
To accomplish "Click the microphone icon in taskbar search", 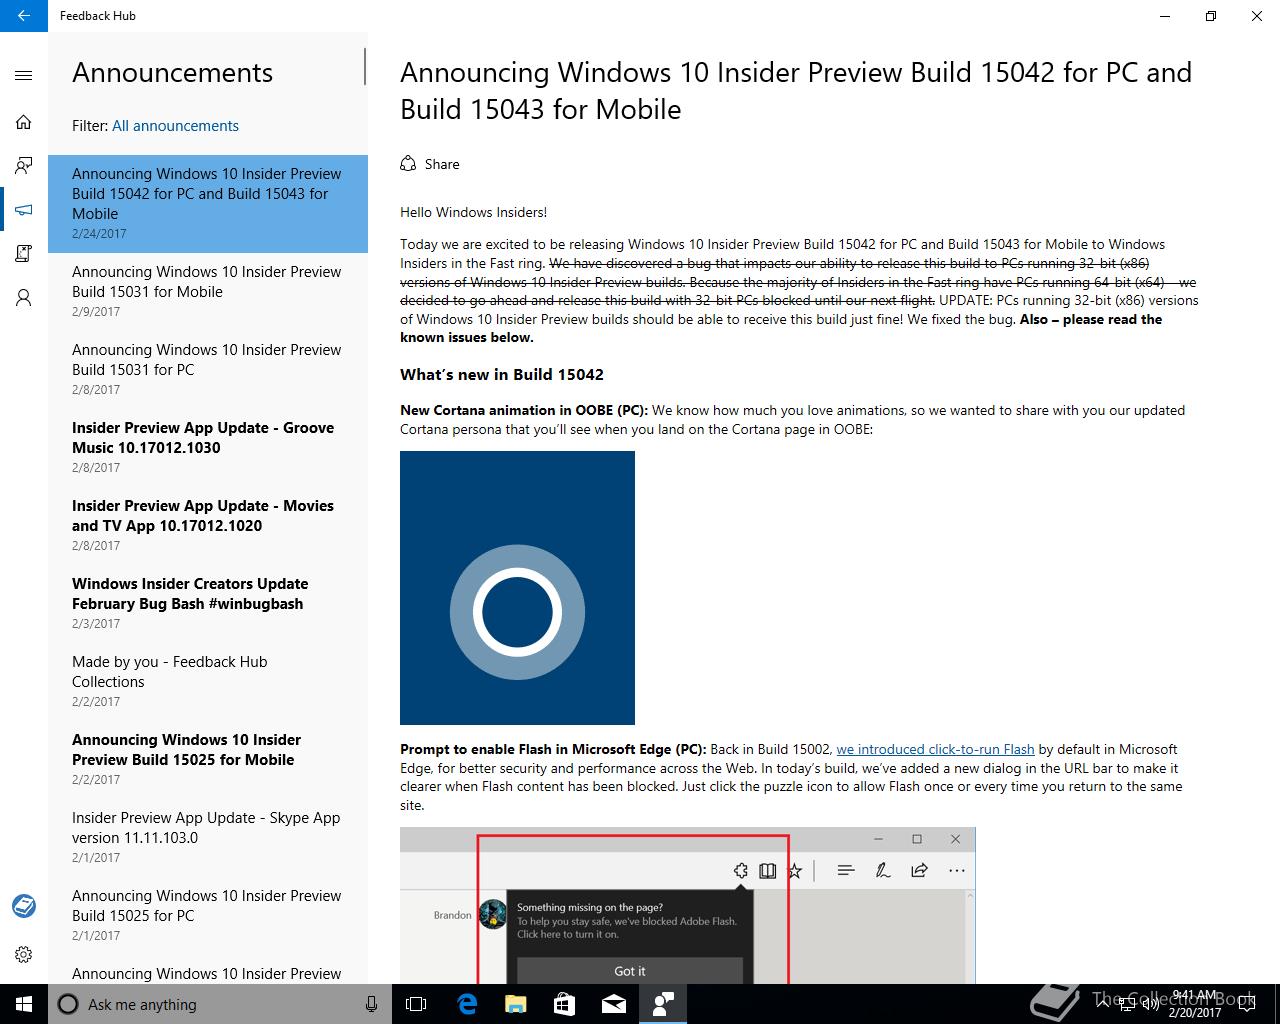I will pos(372,1004).
